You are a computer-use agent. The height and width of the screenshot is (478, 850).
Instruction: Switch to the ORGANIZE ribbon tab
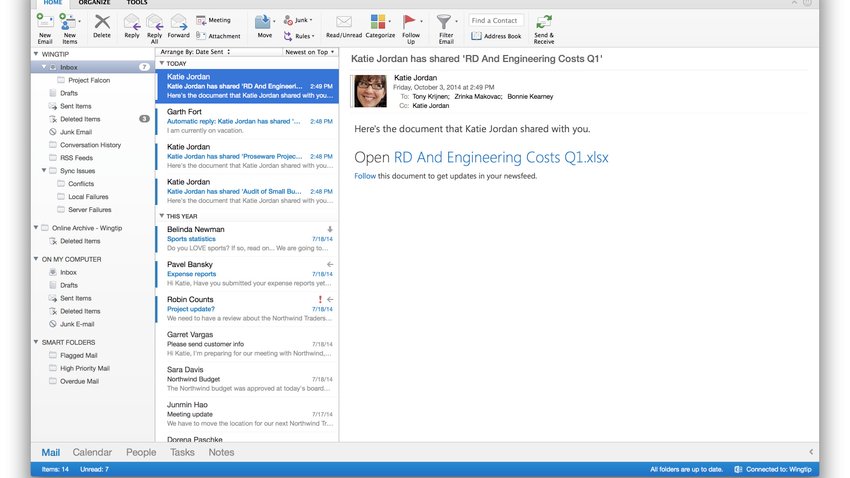(x=94, y=3)
